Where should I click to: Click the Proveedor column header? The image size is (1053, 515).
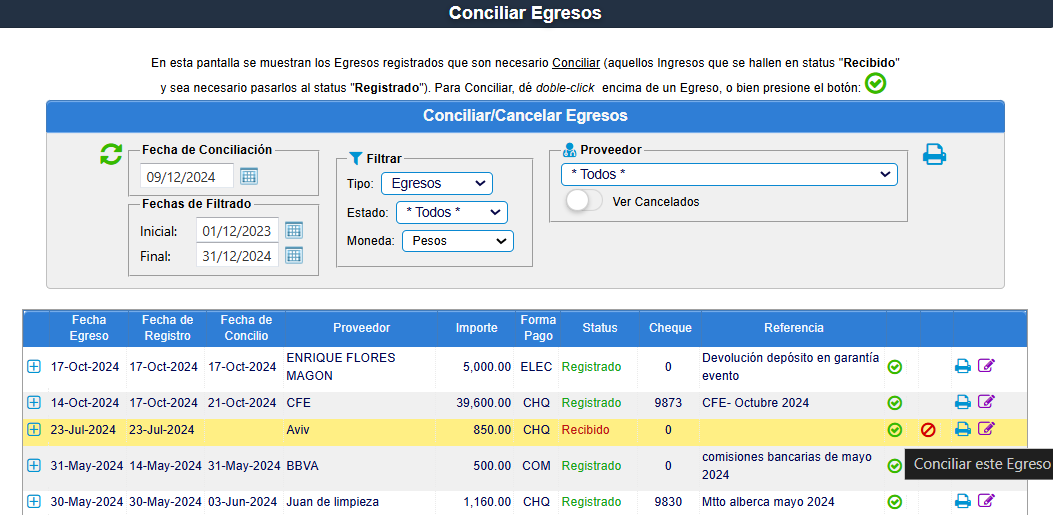361,328
